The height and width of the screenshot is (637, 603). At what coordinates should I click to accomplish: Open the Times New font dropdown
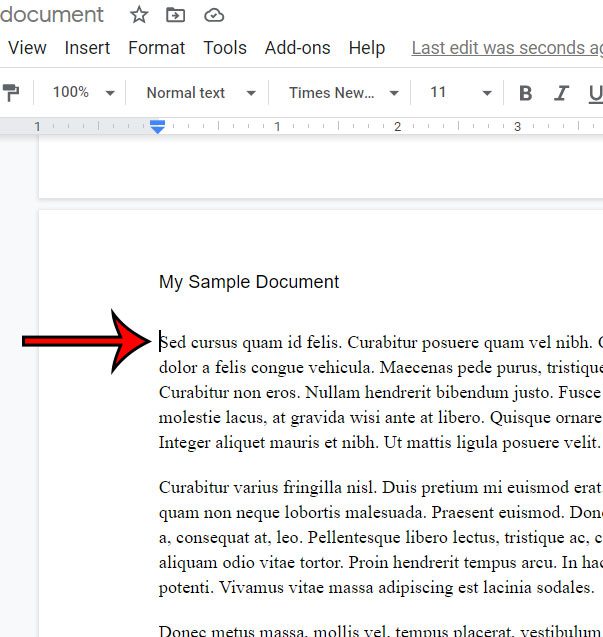coord(343,93)
